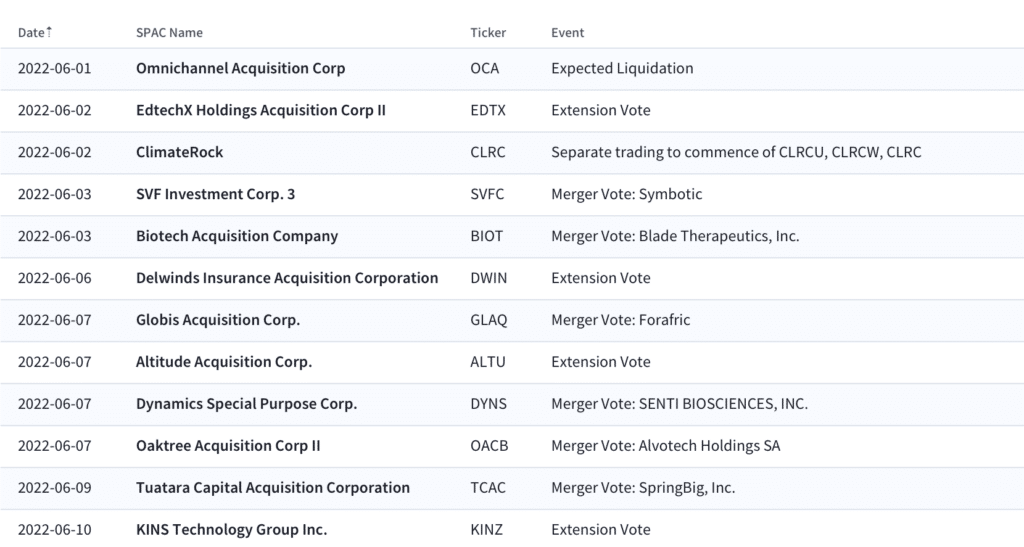Open KINS Technology Group Inc. entry
This screenshot has width=1024, height=547.
point(231,529)
